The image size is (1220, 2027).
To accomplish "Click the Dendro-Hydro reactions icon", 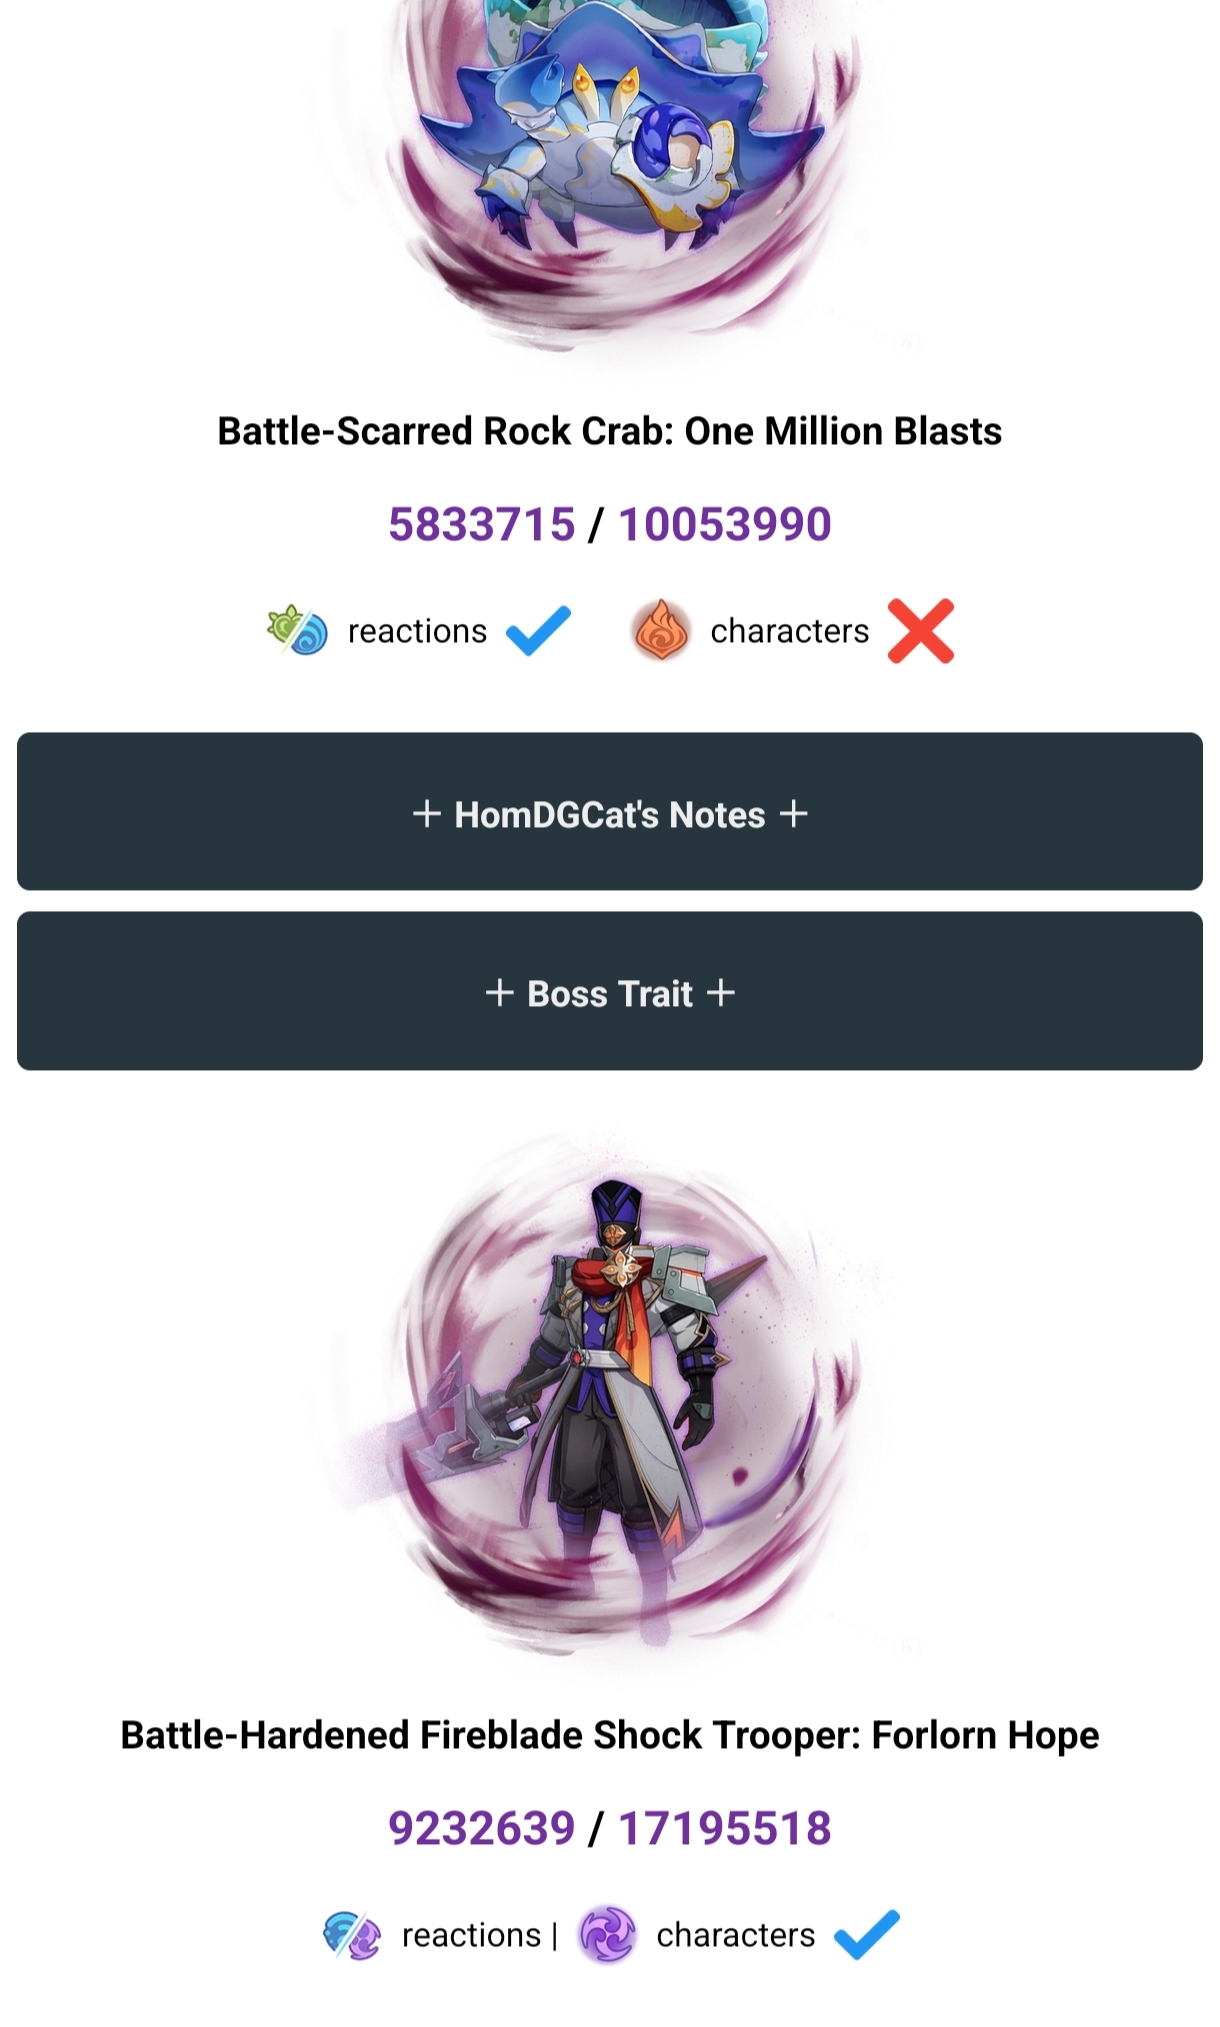I will tap(297, 630).
